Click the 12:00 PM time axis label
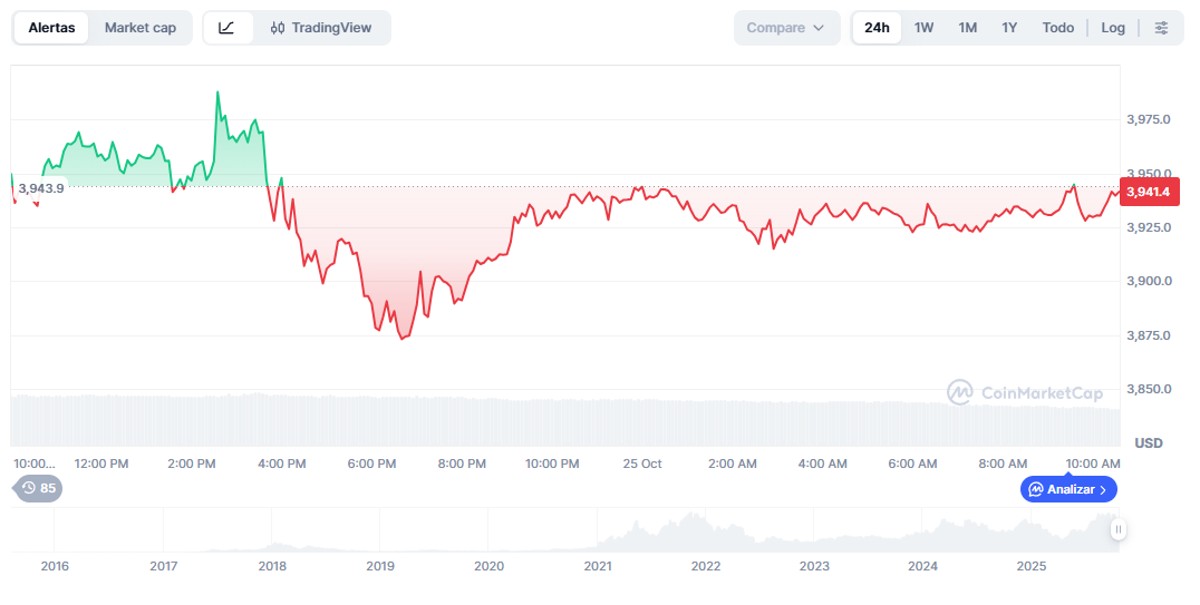 pyautogui.click(x=102, y=464)
